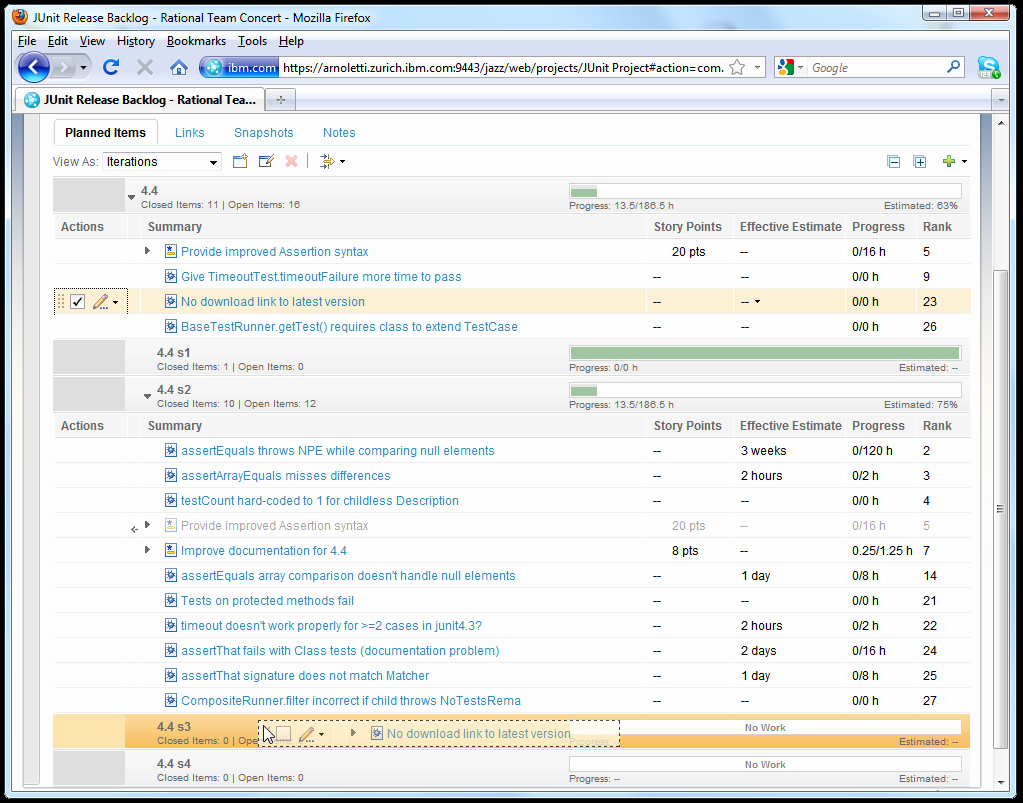Click the full green 4.4 s1 progress bar

[x=765, y=354]
